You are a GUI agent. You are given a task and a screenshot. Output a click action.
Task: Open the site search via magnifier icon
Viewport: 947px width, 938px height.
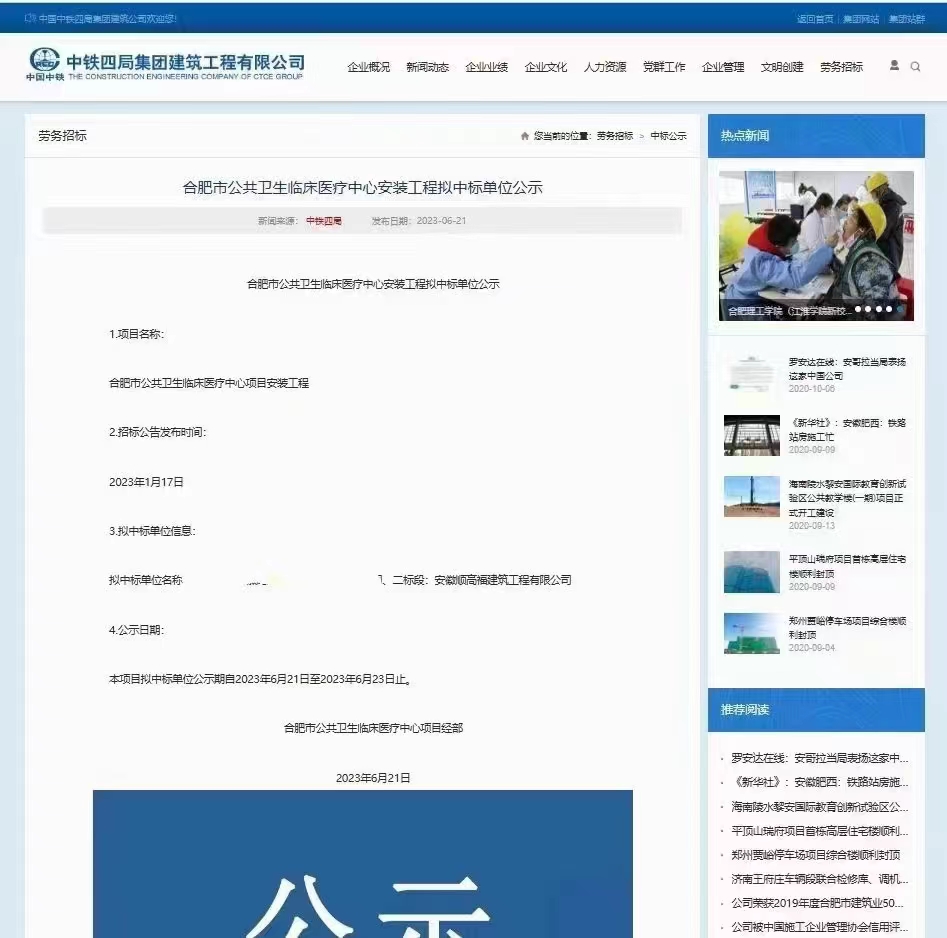pos(915,66)
